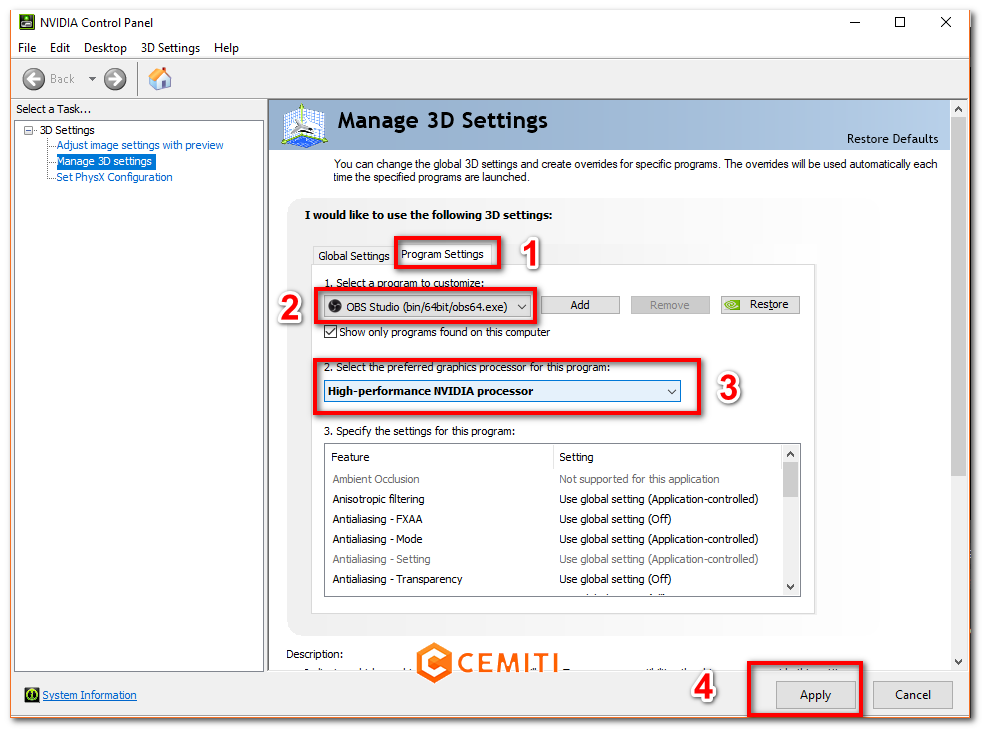This screenshot has height=729, width=982.
Task: Open the Help menu
Action: click(226, 48)
